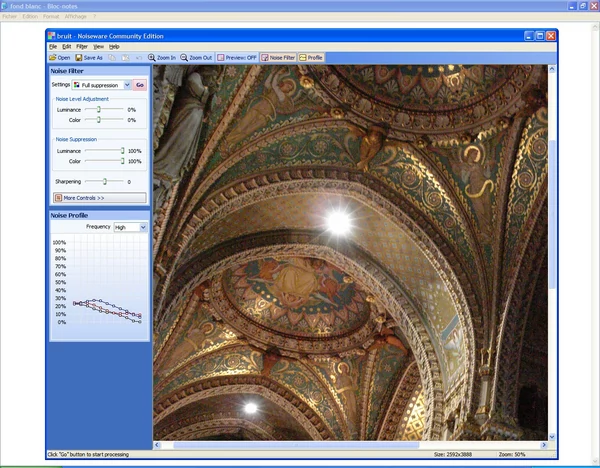Viewport: 600px width, 468px height.
Task: Toggle Preview: OFF button
Action: click(237, 58)
